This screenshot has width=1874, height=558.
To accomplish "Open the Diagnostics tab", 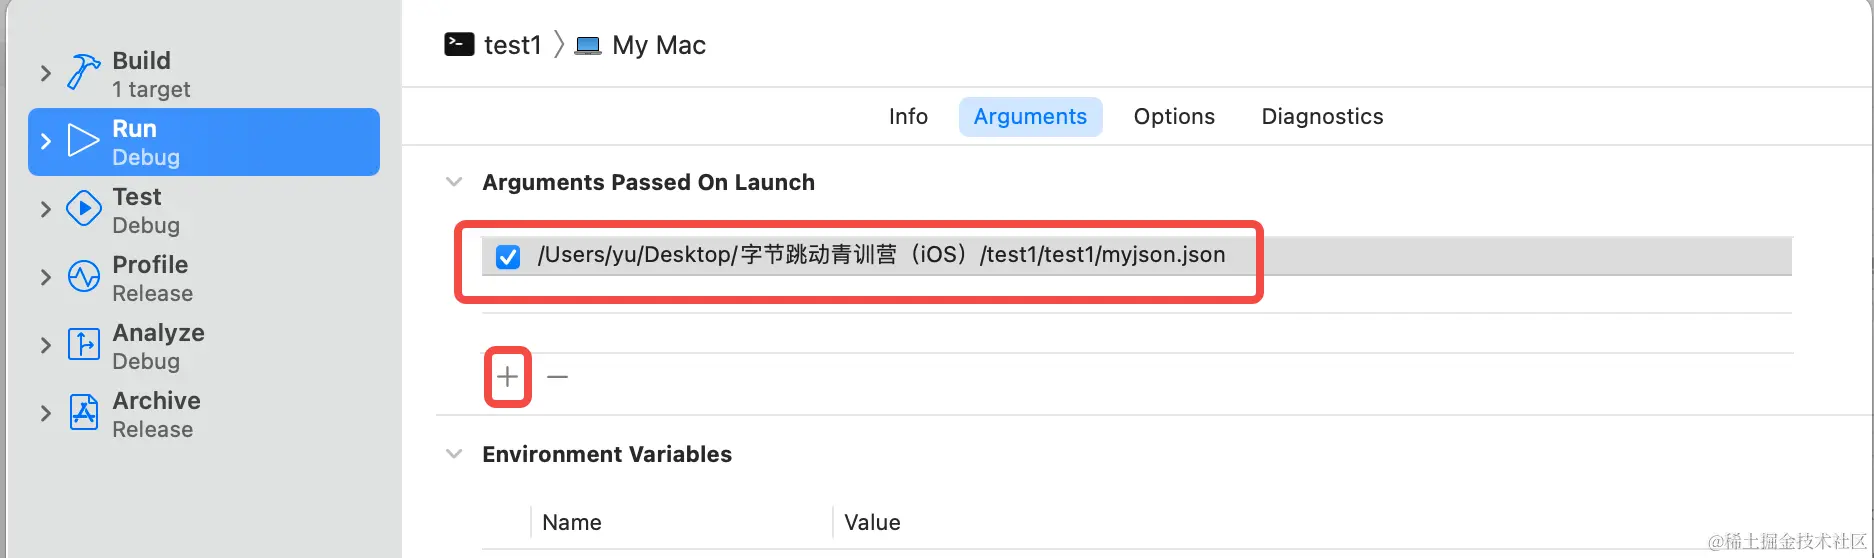I will 1322,117.
